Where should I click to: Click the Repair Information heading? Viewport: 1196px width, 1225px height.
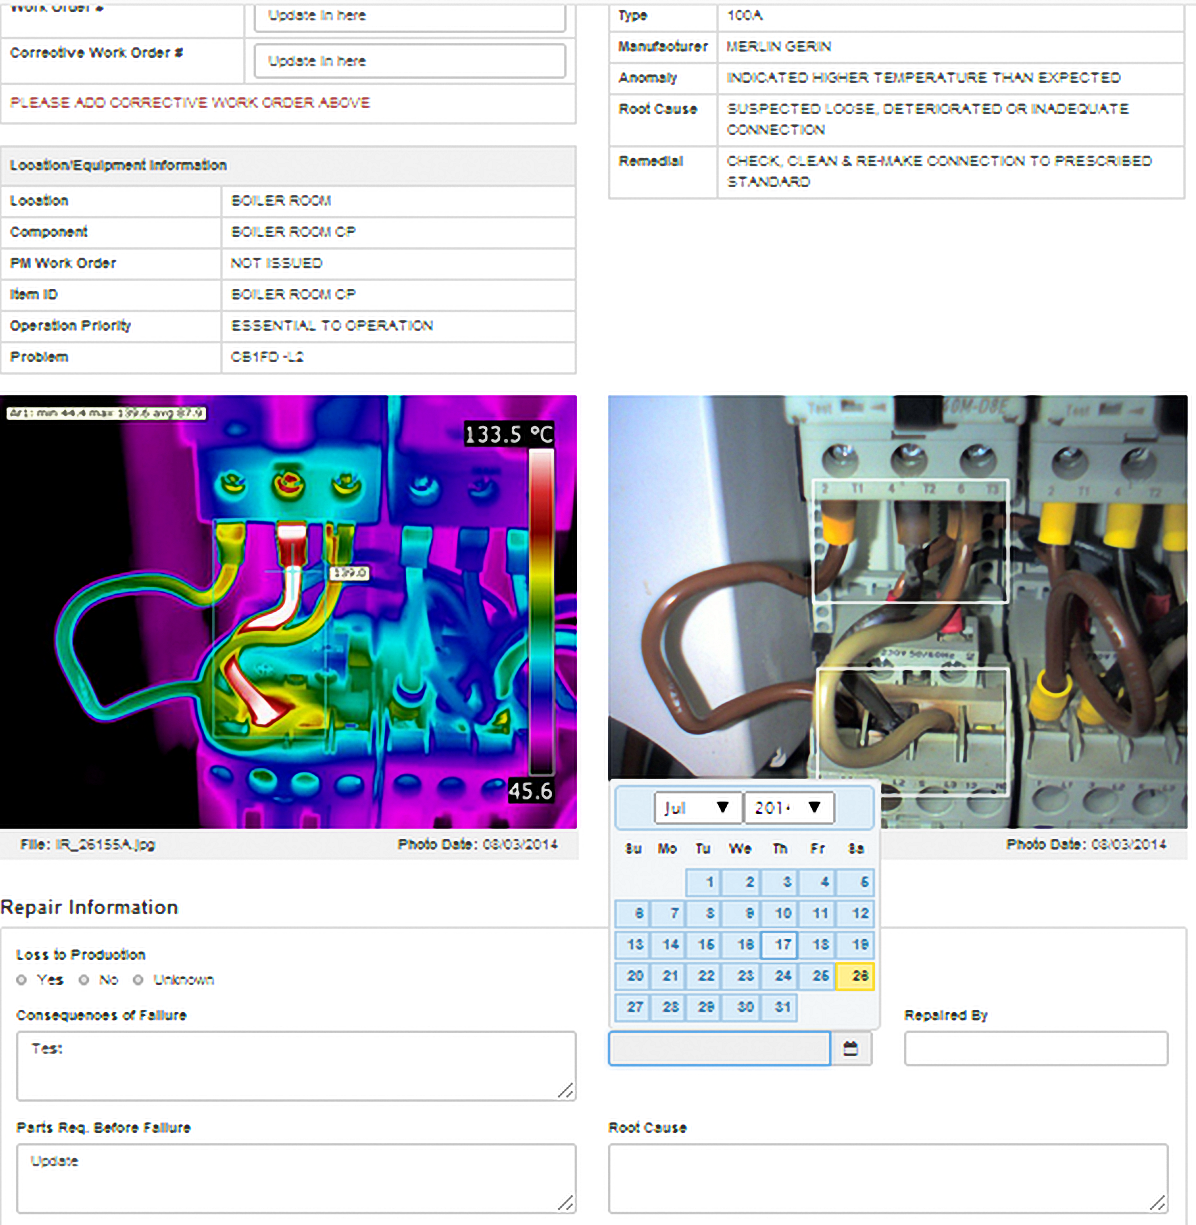89,907
